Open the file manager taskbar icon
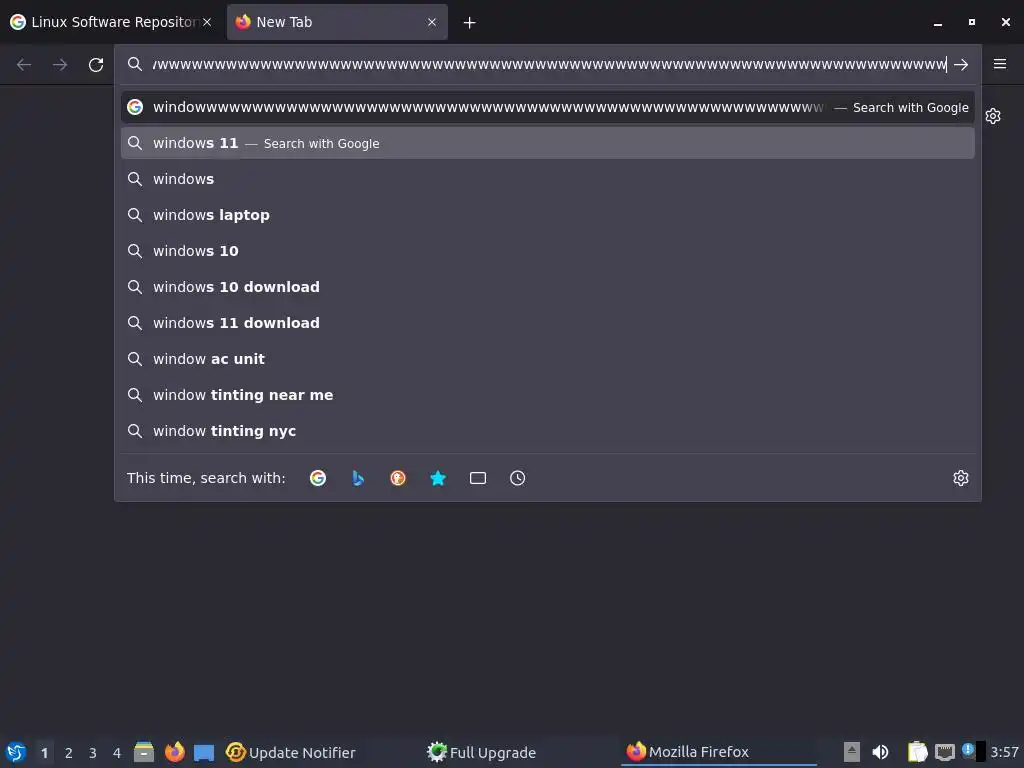Screen dimensions: 1024x768 point(144,752)
